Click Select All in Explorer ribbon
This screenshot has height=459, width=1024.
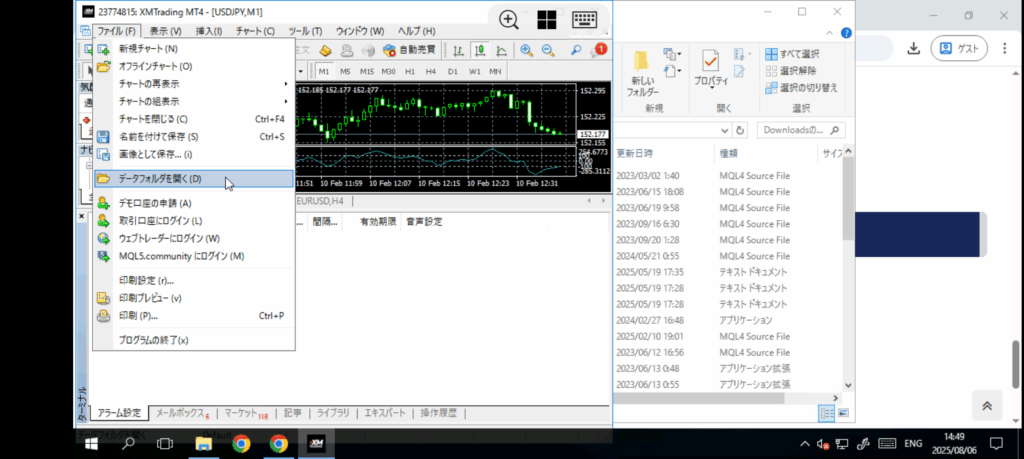(798, 54)
